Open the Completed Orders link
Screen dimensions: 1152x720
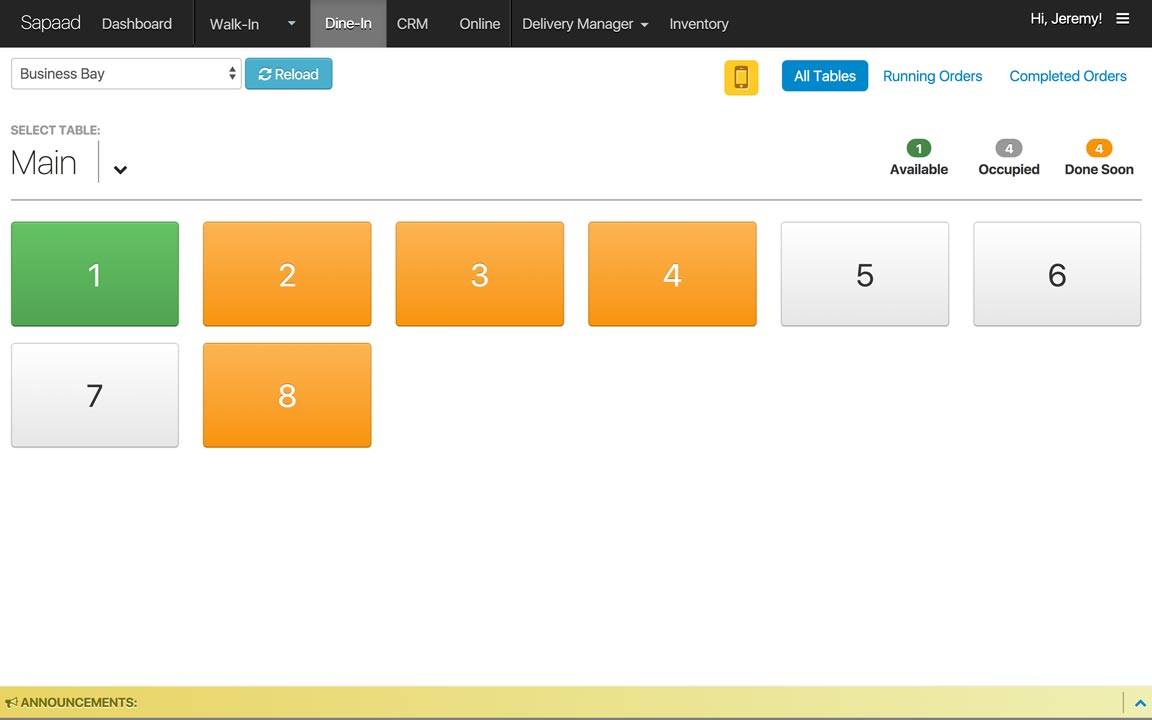click(1067, 76)
